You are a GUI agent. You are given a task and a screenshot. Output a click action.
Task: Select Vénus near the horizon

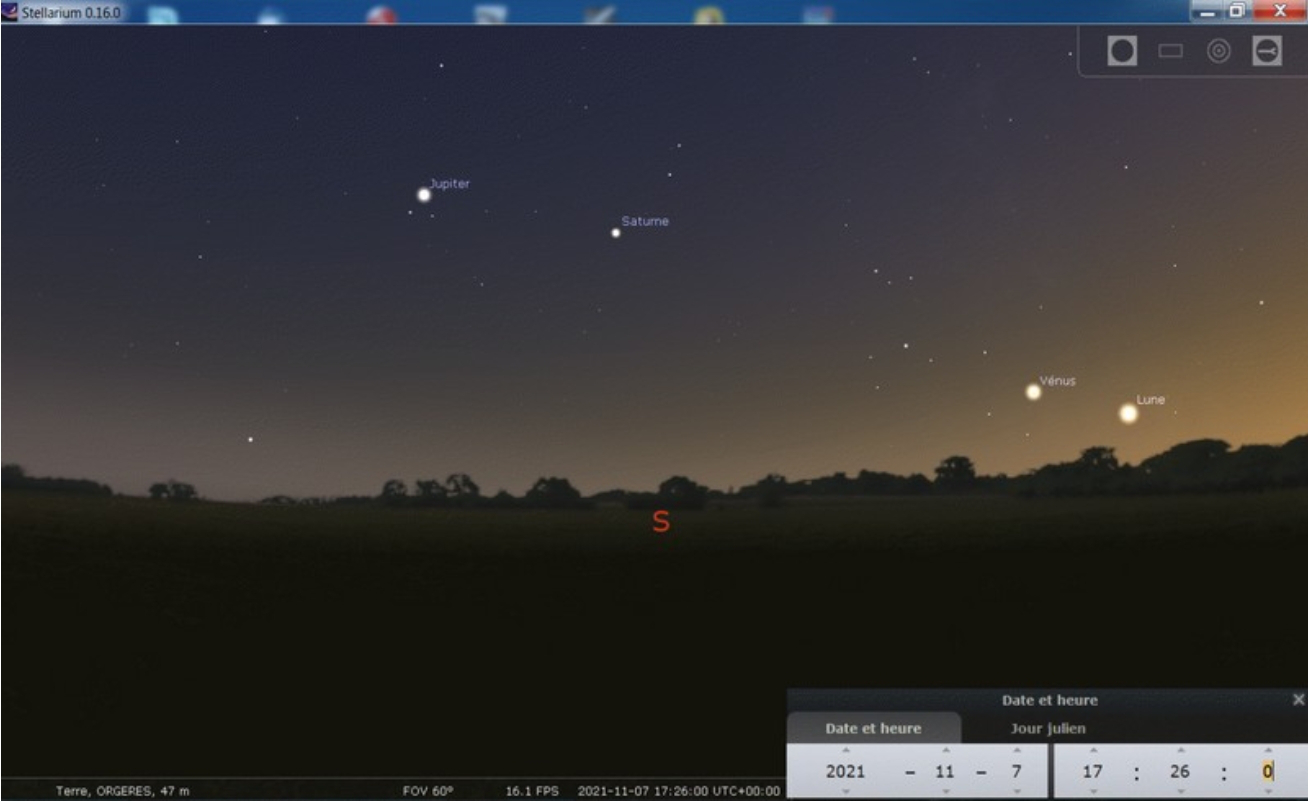(1033, 392)
